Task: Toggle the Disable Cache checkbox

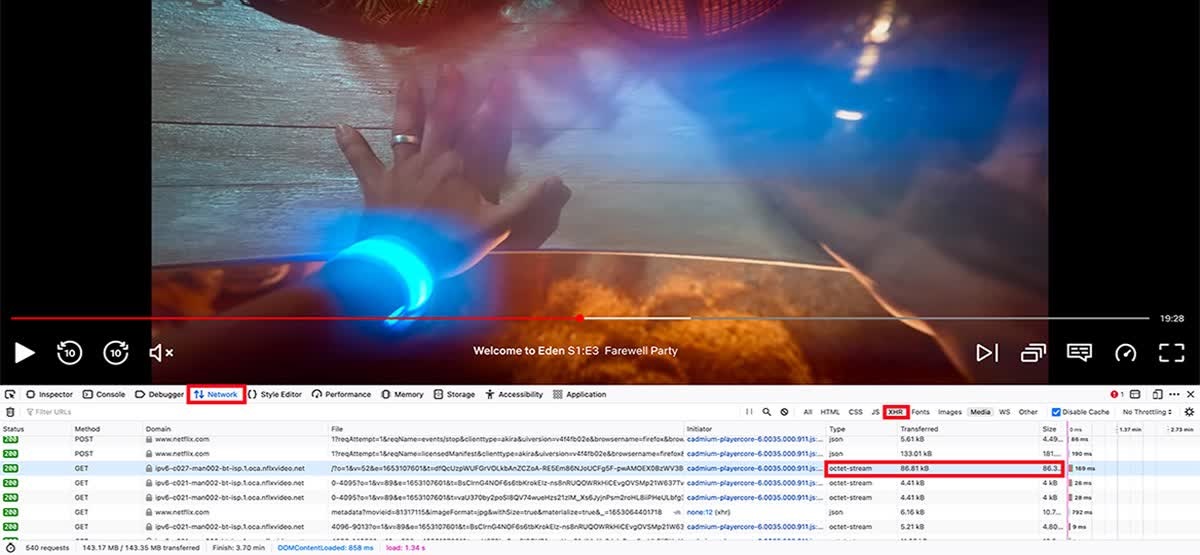Action: pos(1056,412)
